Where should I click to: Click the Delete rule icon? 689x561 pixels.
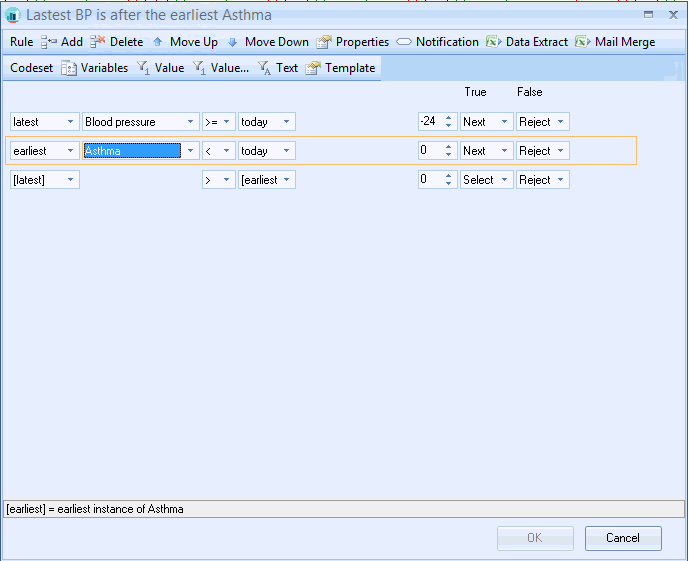[x=98, y=42]
